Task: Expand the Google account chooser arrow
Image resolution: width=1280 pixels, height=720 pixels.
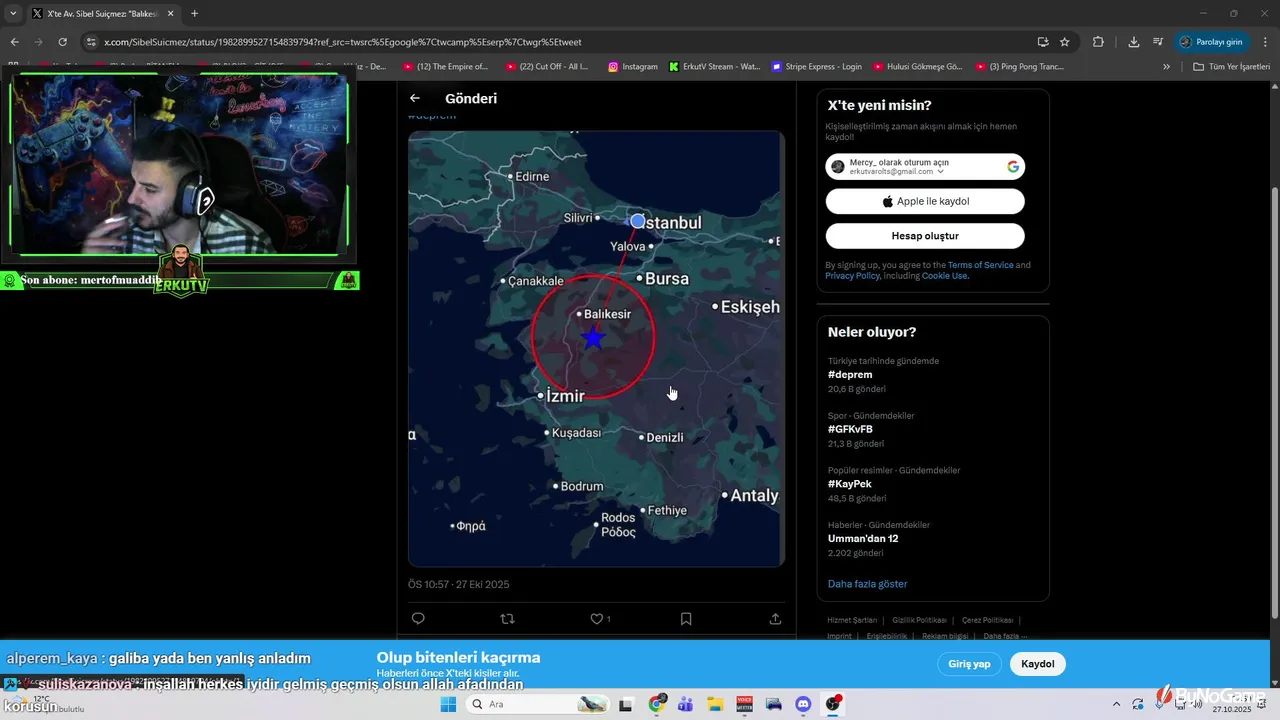Action: click(x=941, y=172)
